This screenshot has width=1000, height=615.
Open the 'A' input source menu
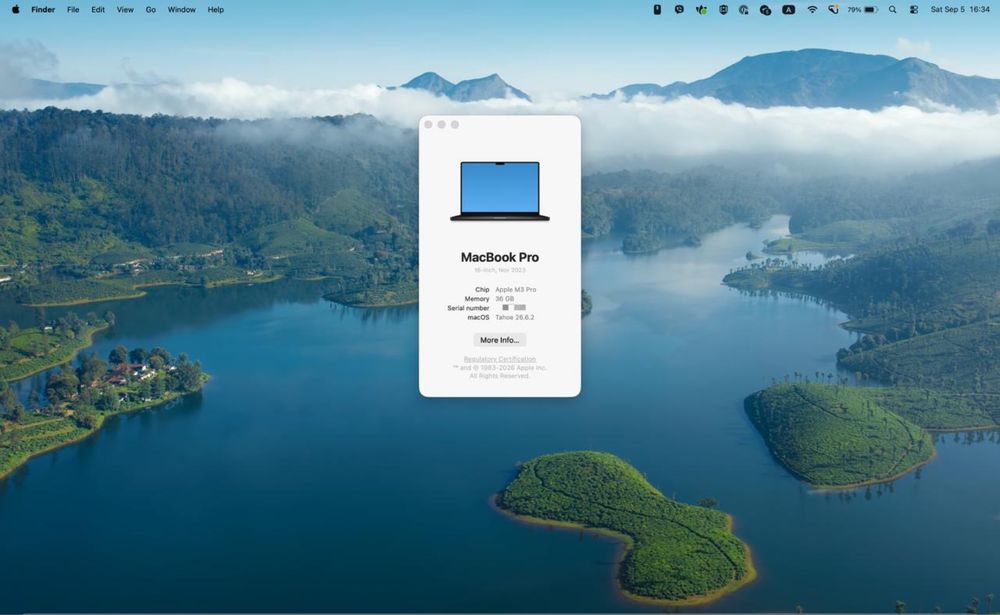pos(789,10)
